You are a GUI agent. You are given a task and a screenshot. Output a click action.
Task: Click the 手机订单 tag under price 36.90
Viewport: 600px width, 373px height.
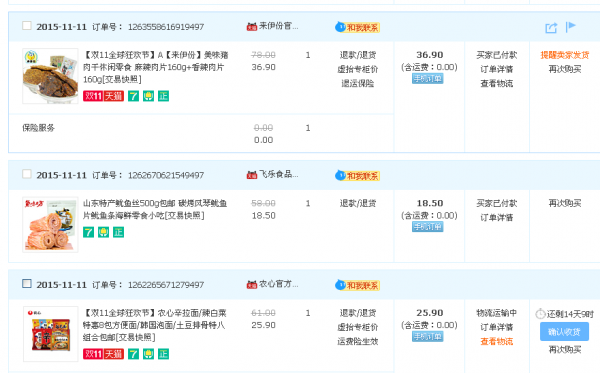point(428,79)
